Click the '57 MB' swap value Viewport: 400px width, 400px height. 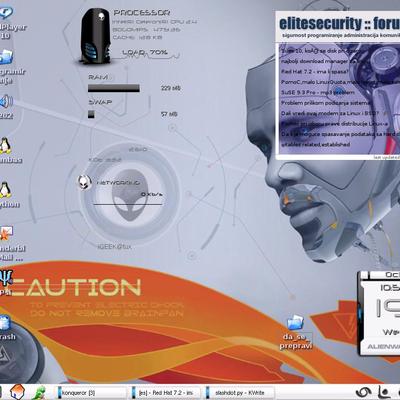pos(169,114)
